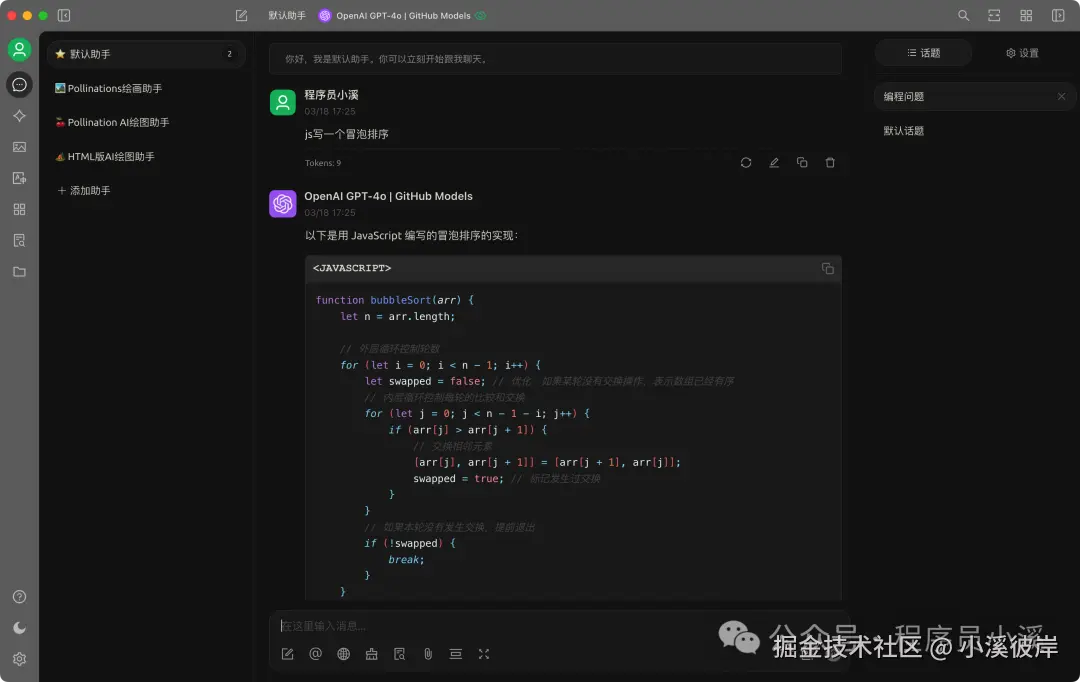Viewport: 1080px width, 682px height.
Task: Toggle the dark mode moon icon
Action: click(x=19, y=628)
